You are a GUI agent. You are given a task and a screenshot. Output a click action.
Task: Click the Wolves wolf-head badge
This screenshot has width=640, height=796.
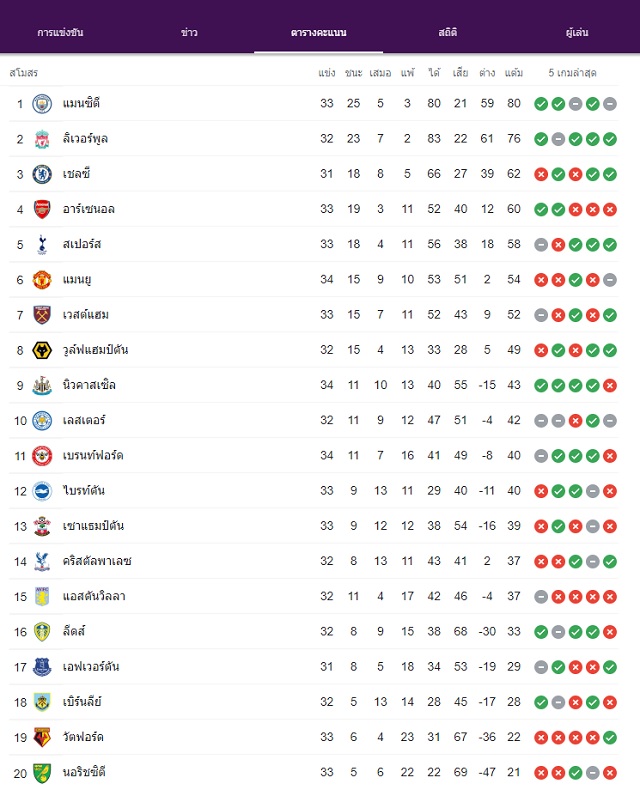point(42,350)
